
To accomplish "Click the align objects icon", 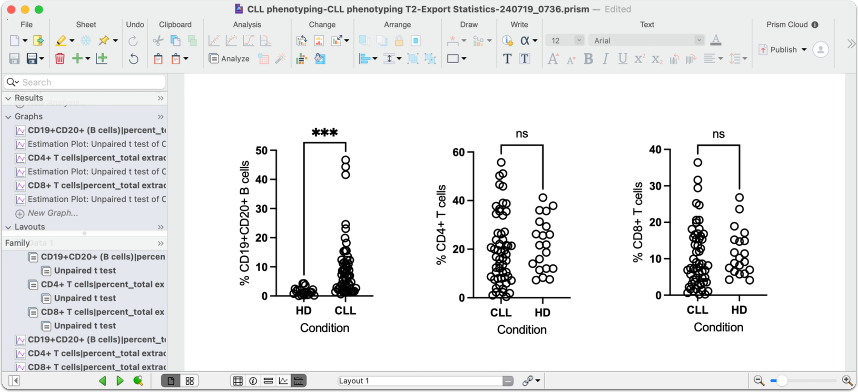I will 364,59.
